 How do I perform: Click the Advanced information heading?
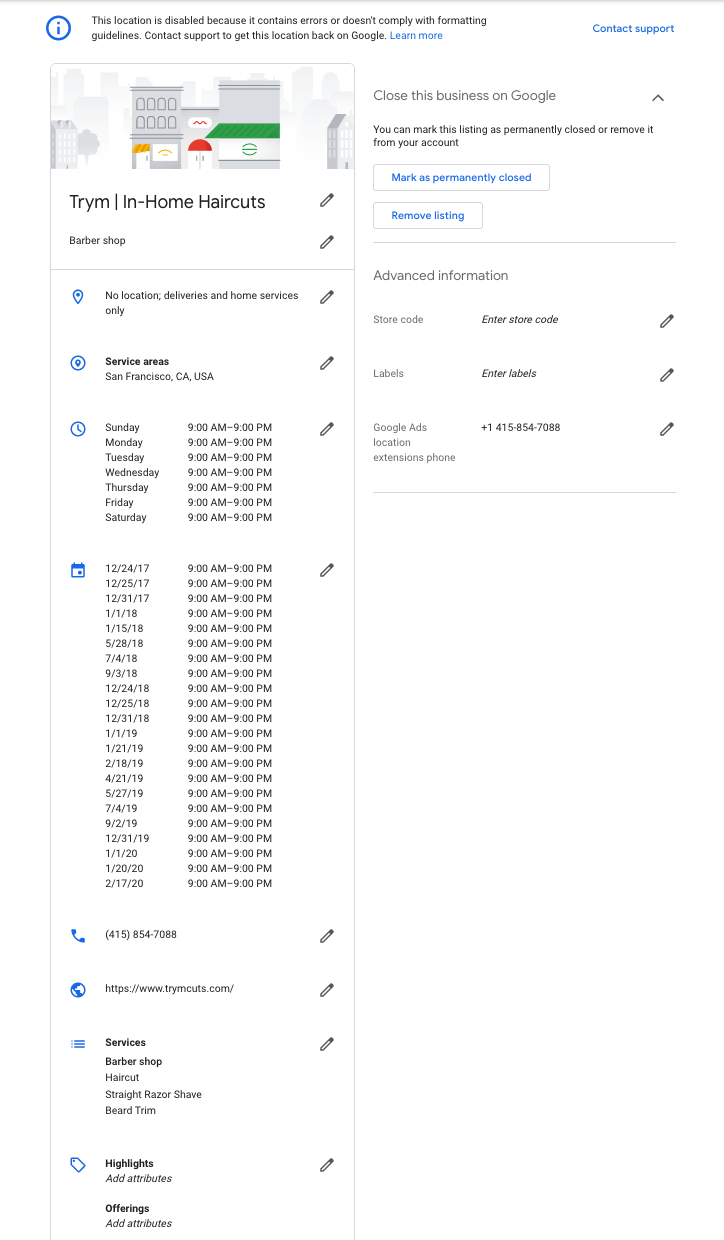[x=441, y=276]
